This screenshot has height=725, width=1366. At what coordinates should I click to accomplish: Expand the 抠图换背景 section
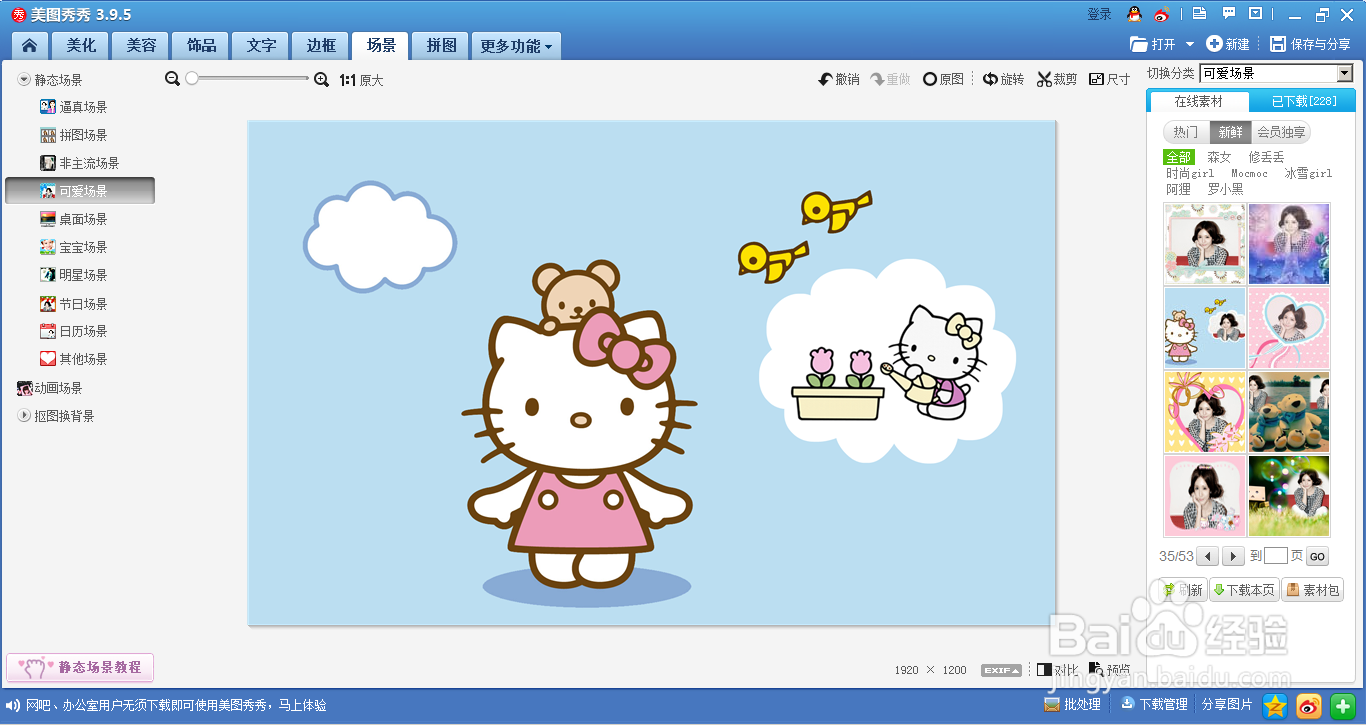pyautogui.click(x=24, y=416)
